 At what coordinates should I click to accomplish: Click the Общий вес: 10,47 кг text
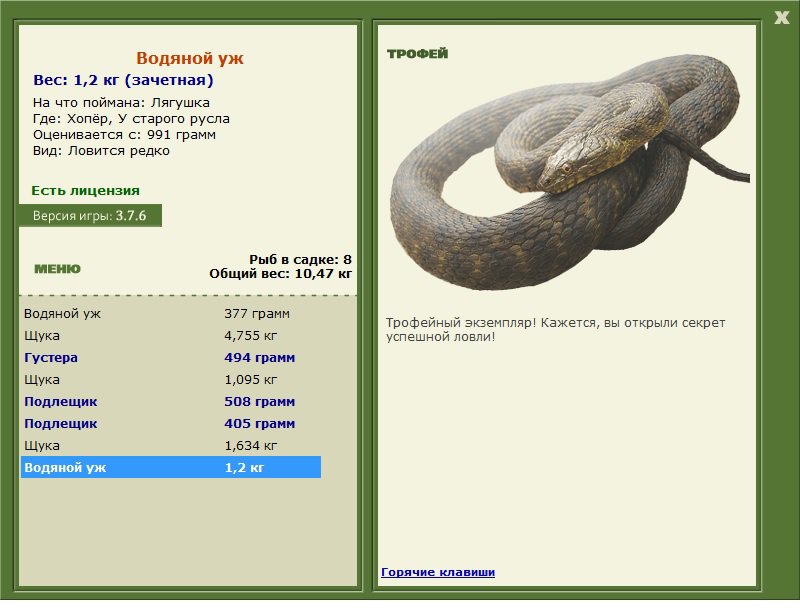pos(281,274)
